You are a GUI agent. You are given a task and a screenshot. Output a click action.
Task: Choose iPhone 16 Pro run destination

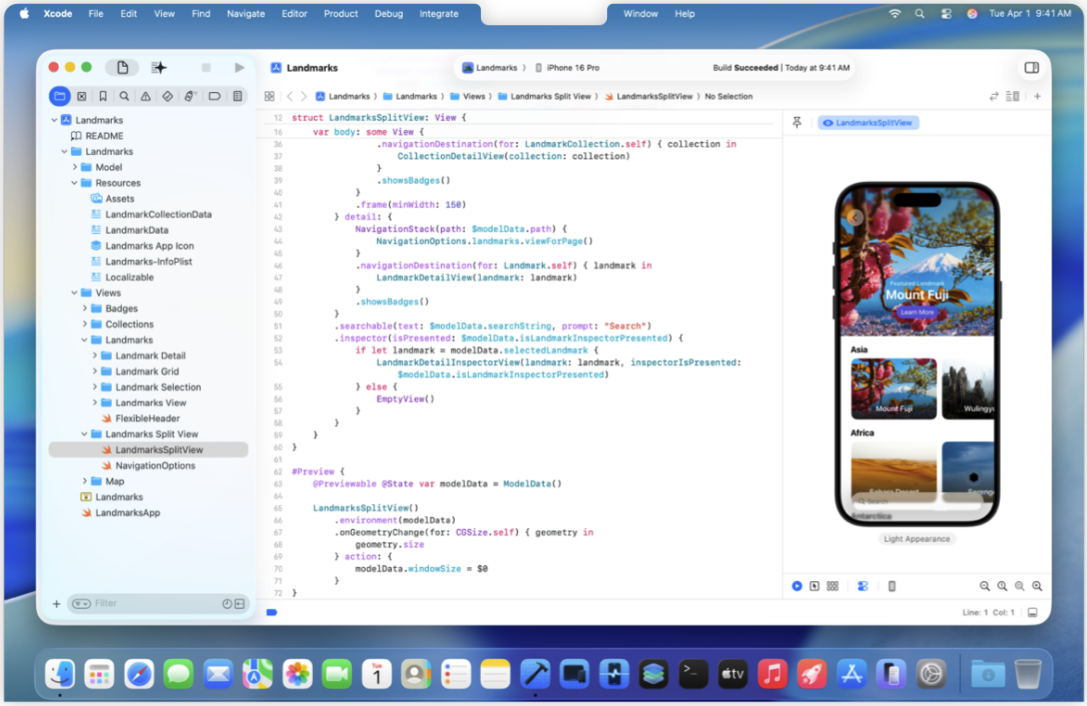point(568,68)
